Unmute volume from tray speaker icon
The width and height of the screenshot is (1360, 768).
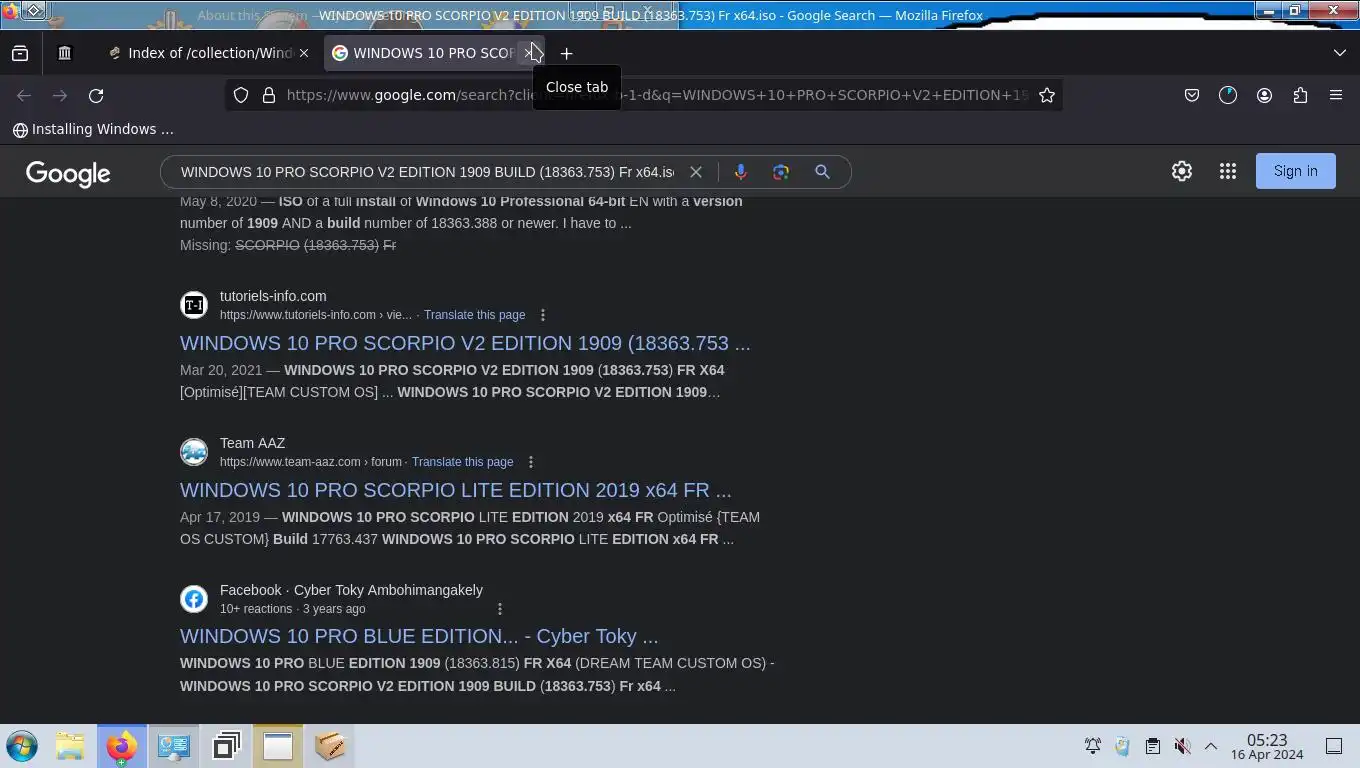(1182, 746)
